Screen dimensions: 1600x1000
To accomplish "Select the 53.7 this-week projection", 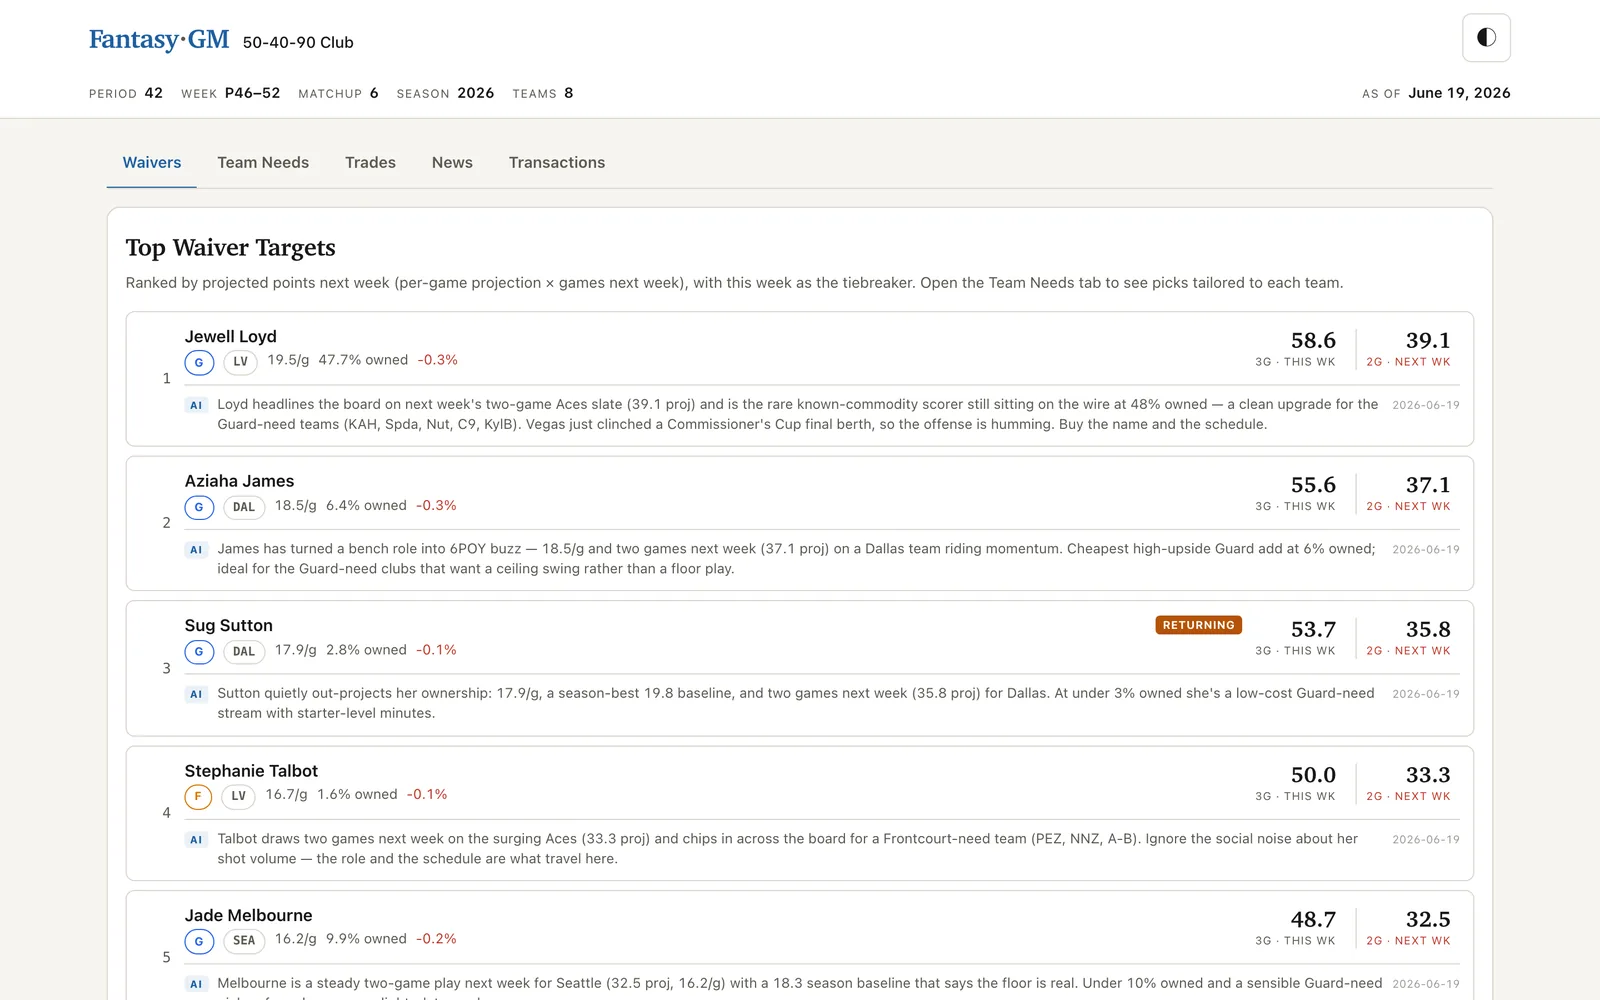I will point(1313,630).
